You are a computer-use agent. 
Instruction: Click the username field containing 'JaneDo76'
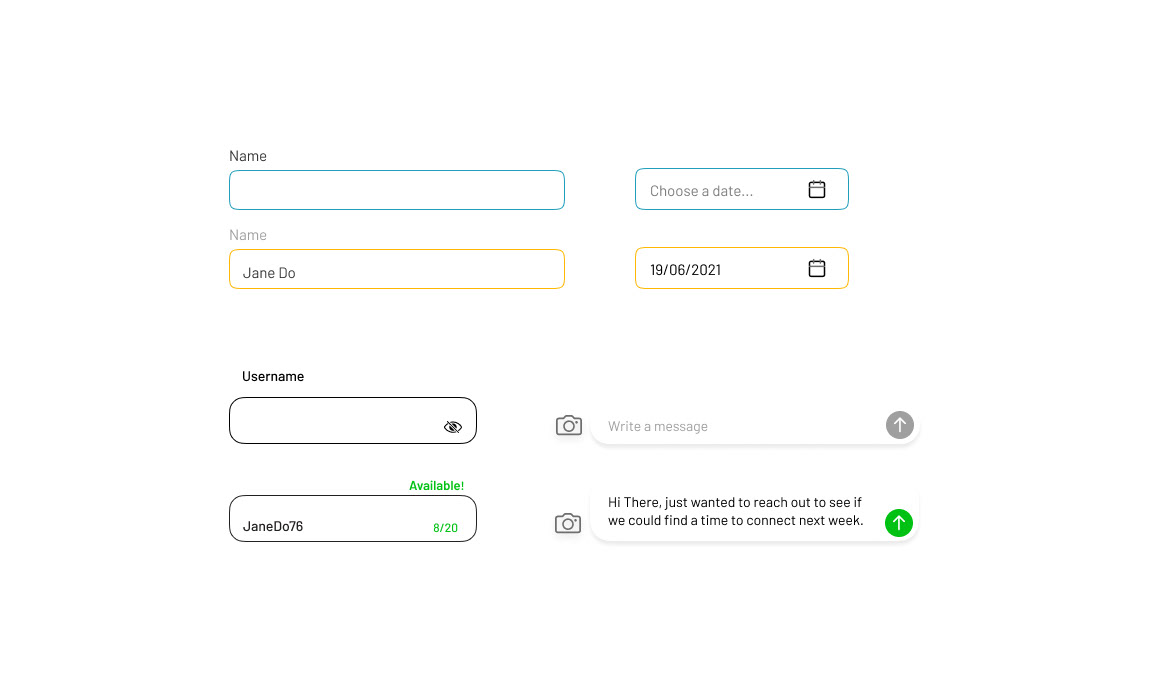click(335, 520)
